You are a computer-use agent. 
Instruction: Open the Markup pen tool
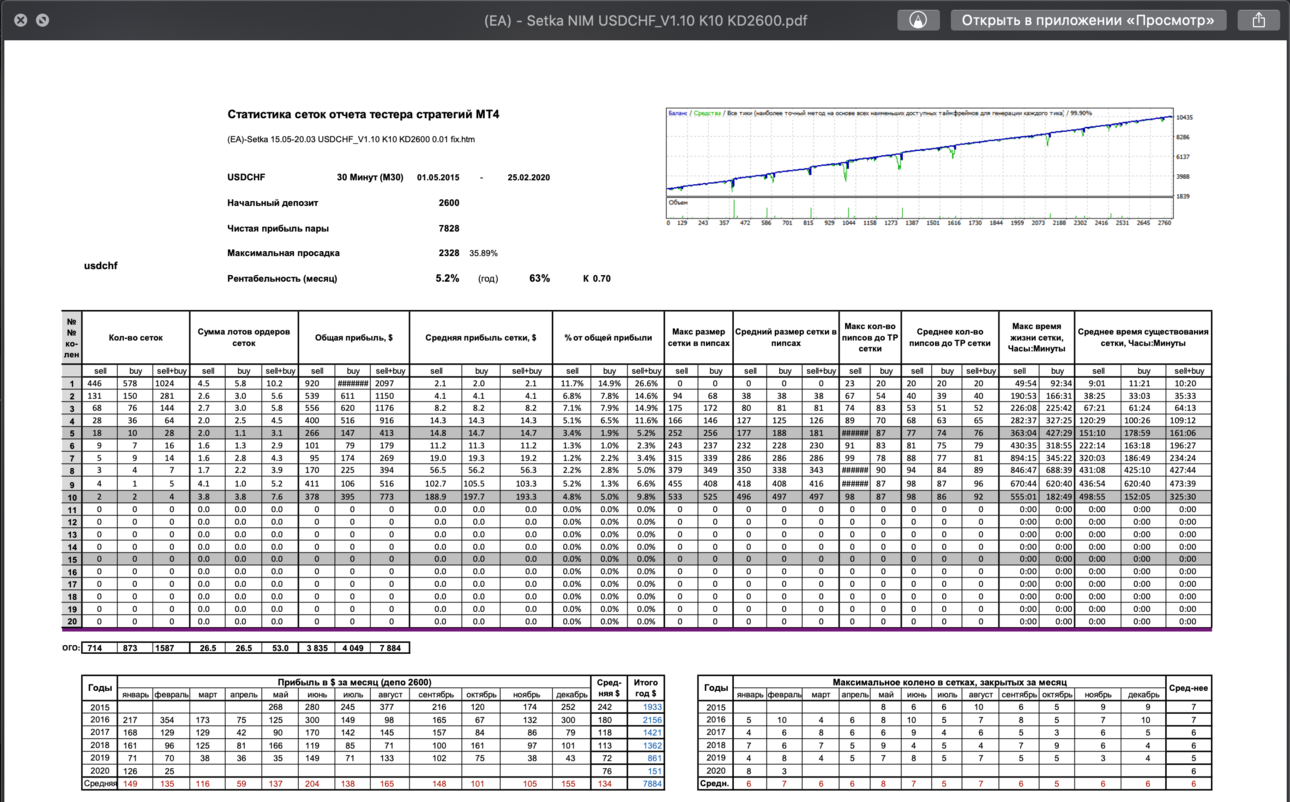pyautogui.click(x=918, y=20)
